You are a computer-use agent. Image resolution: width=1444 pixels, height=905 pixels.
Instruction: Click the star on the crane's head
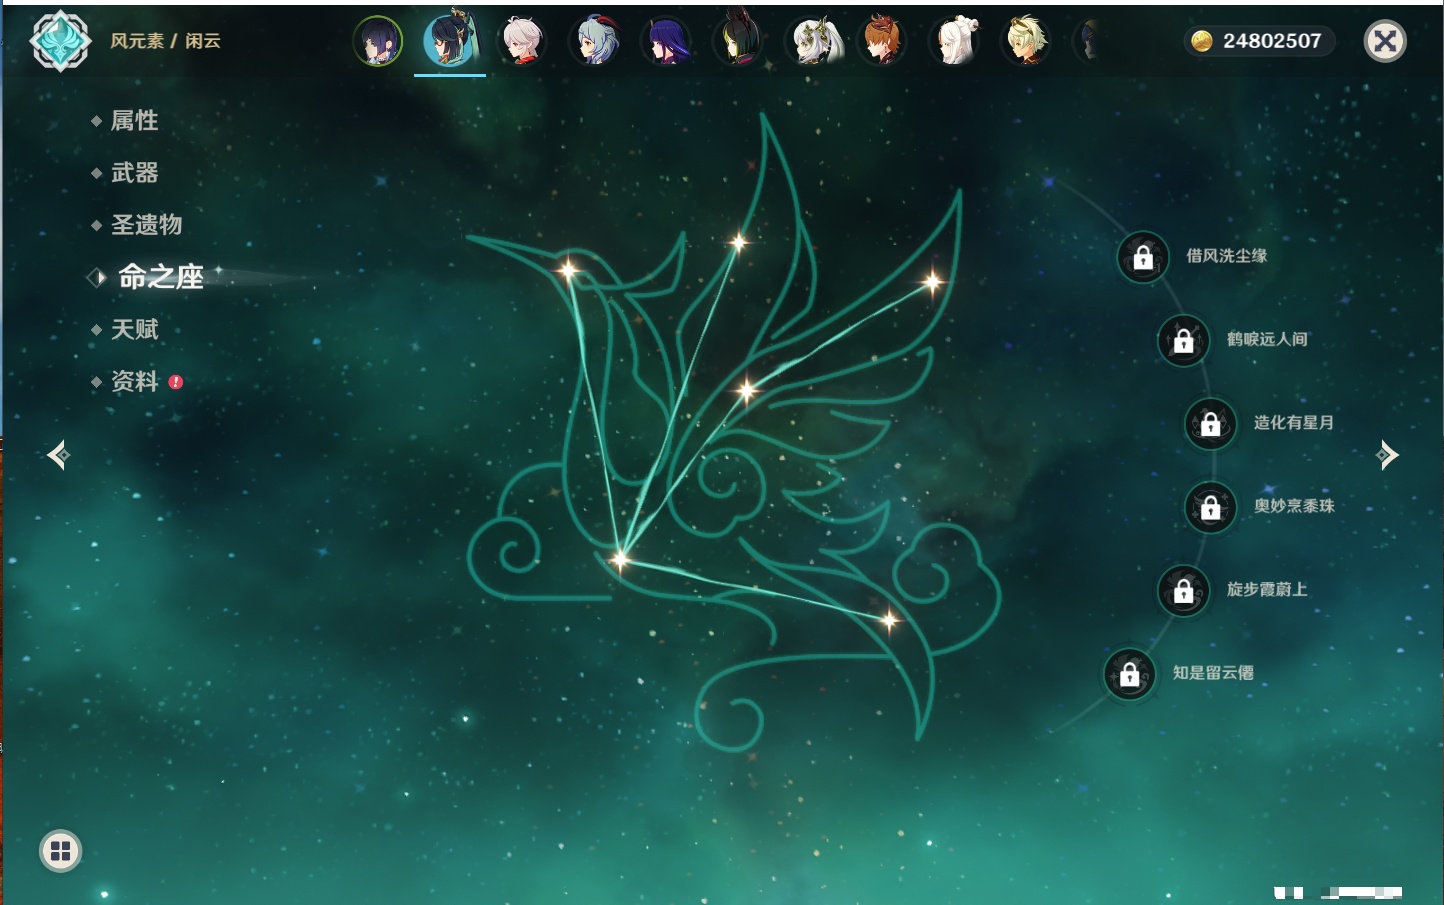coord(568,270)
